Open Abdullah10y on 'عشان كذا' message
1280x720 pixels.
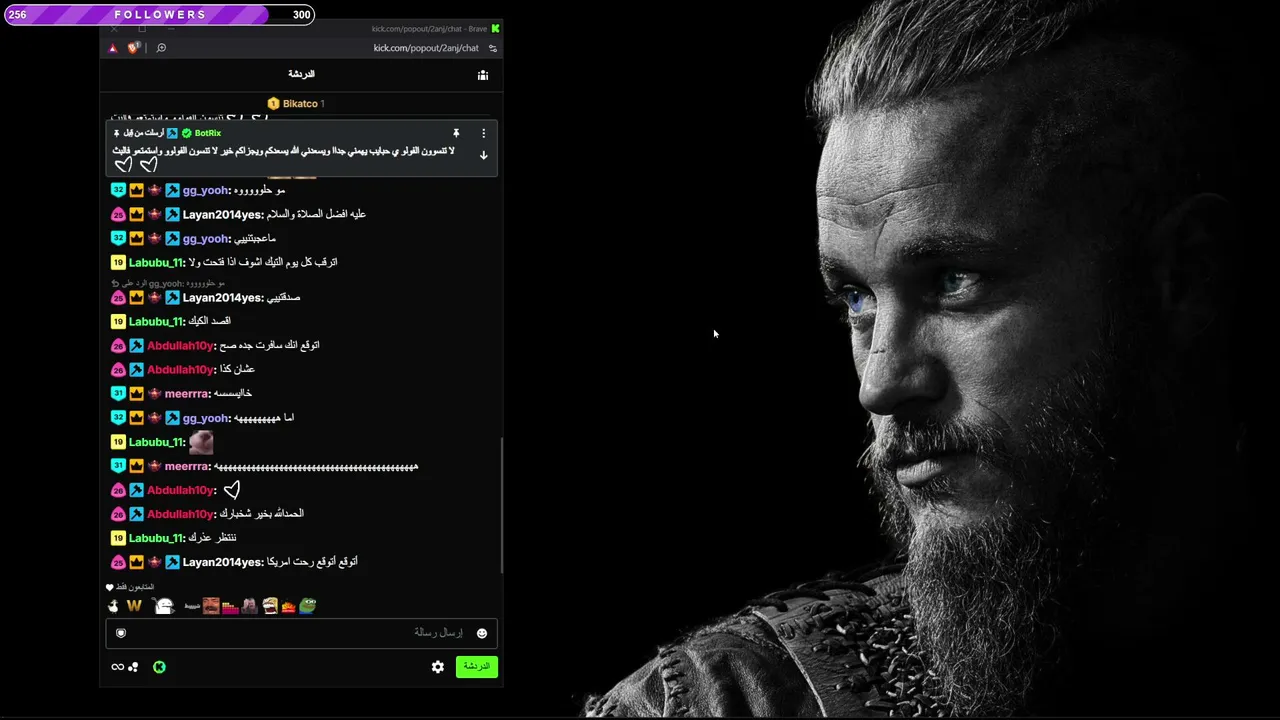tap(180, 369)
